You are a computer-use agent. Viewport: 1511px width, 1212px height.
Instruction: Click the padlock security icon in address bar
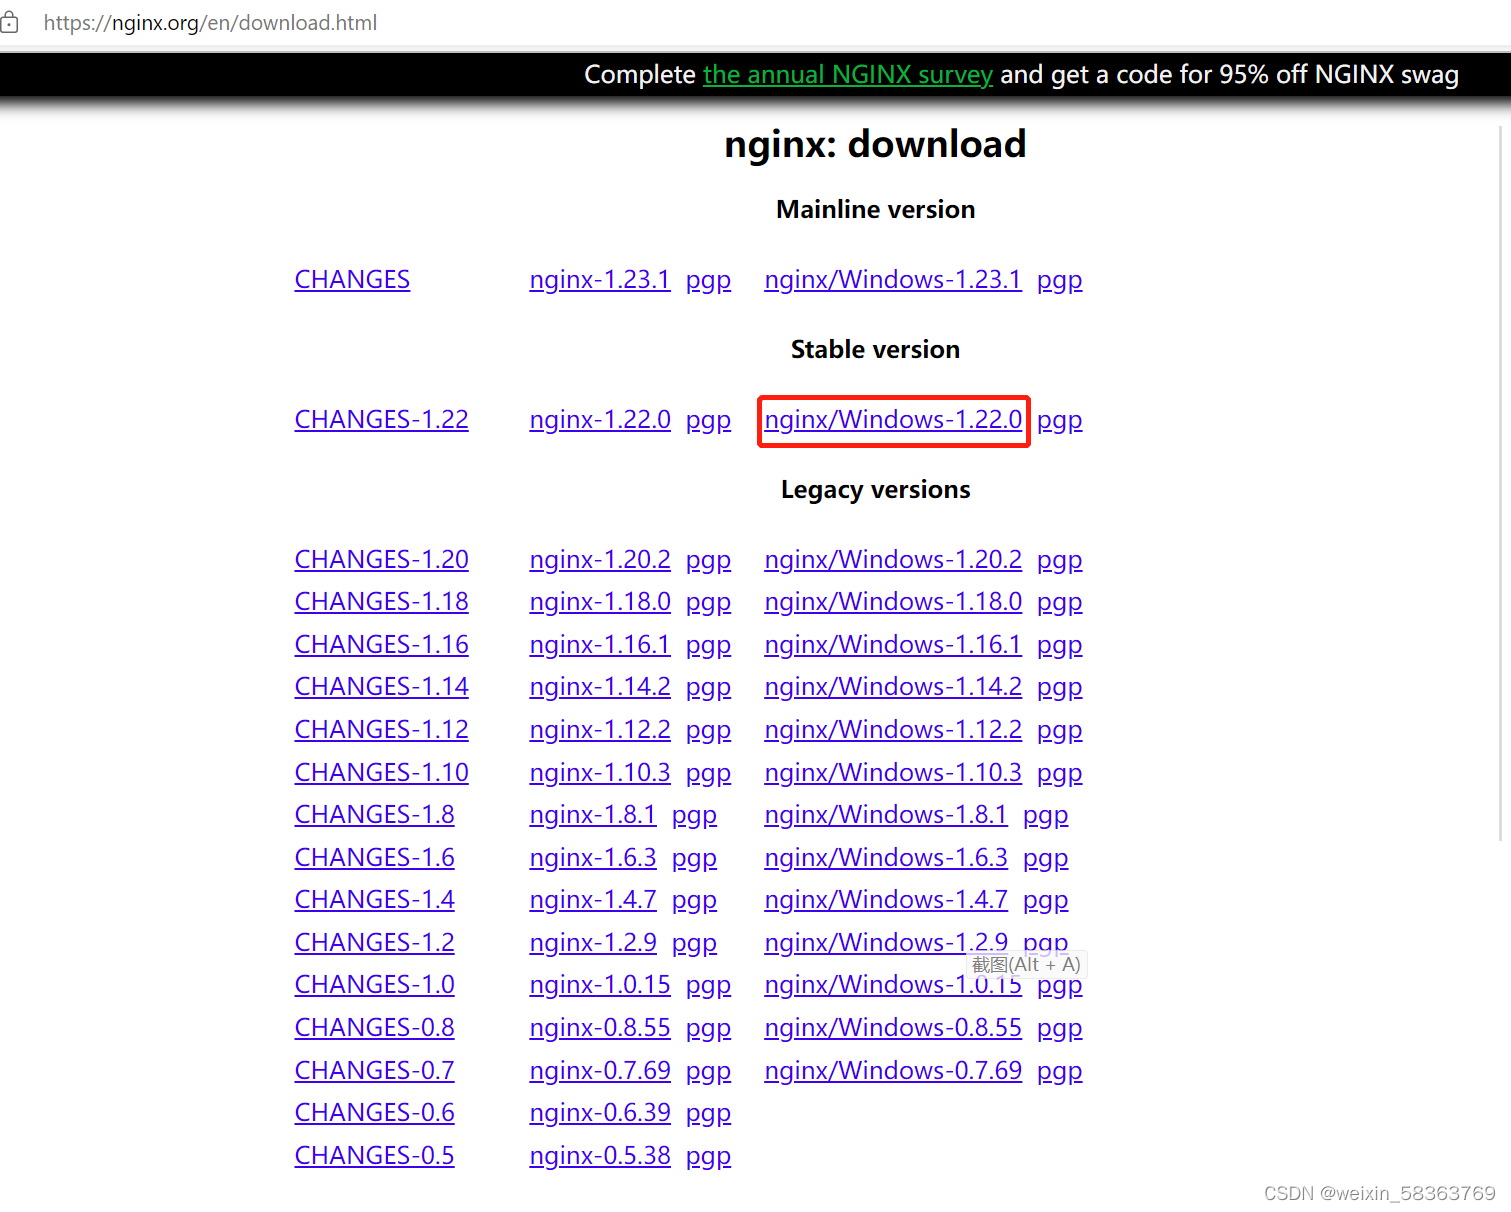point(13,22)
